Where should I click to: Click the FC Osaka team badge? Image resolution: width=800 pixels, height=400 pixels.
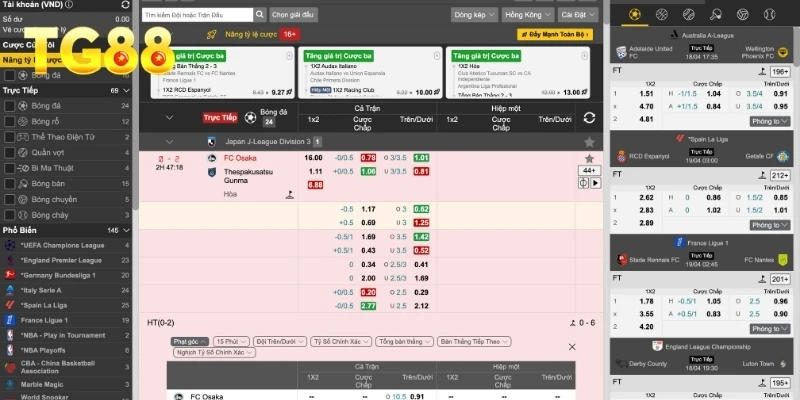click(212, 158)
